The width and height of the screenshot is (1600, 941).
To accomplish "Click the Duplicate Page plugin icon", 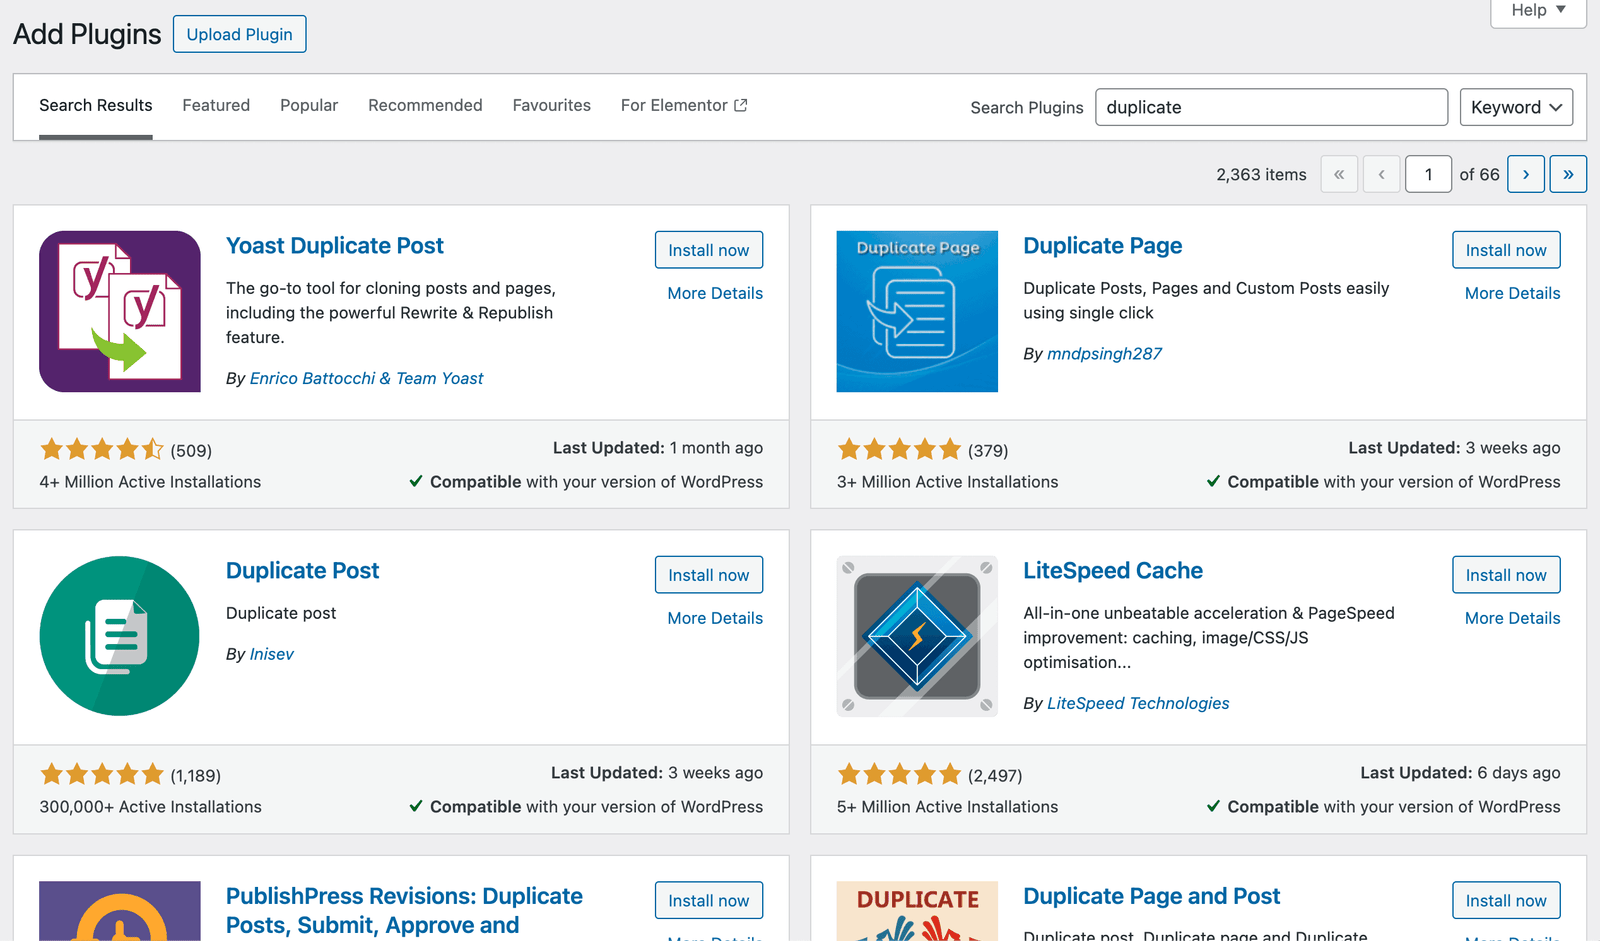I will 917,311.
